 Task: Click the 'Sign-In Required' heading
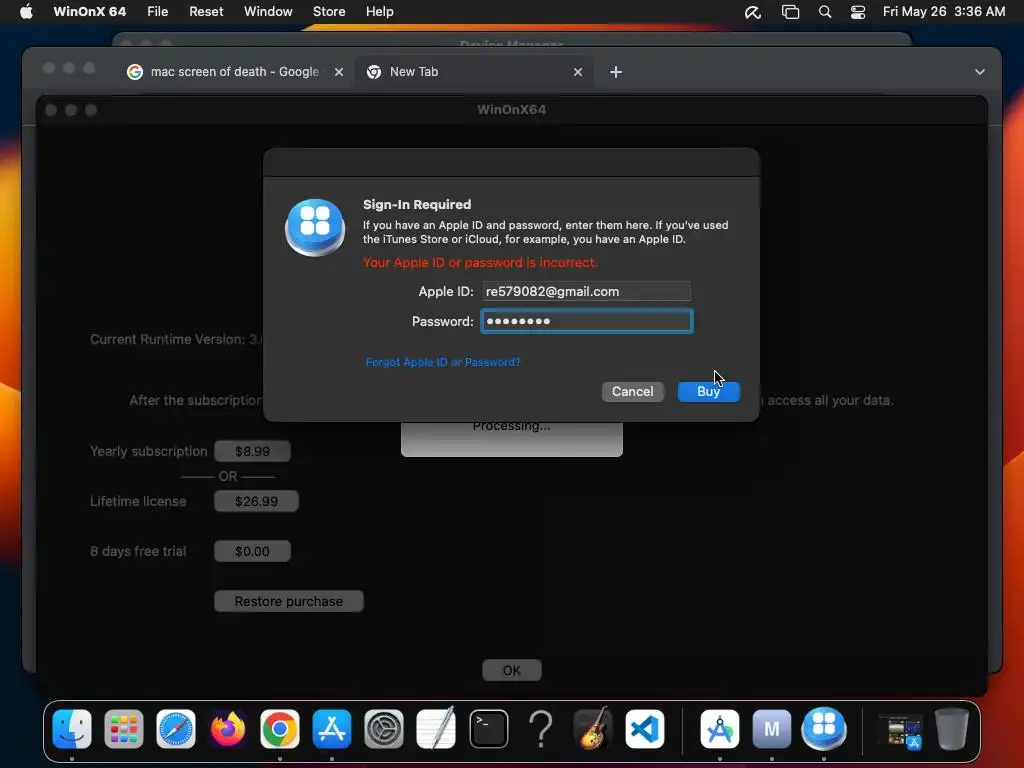[417, 204]
